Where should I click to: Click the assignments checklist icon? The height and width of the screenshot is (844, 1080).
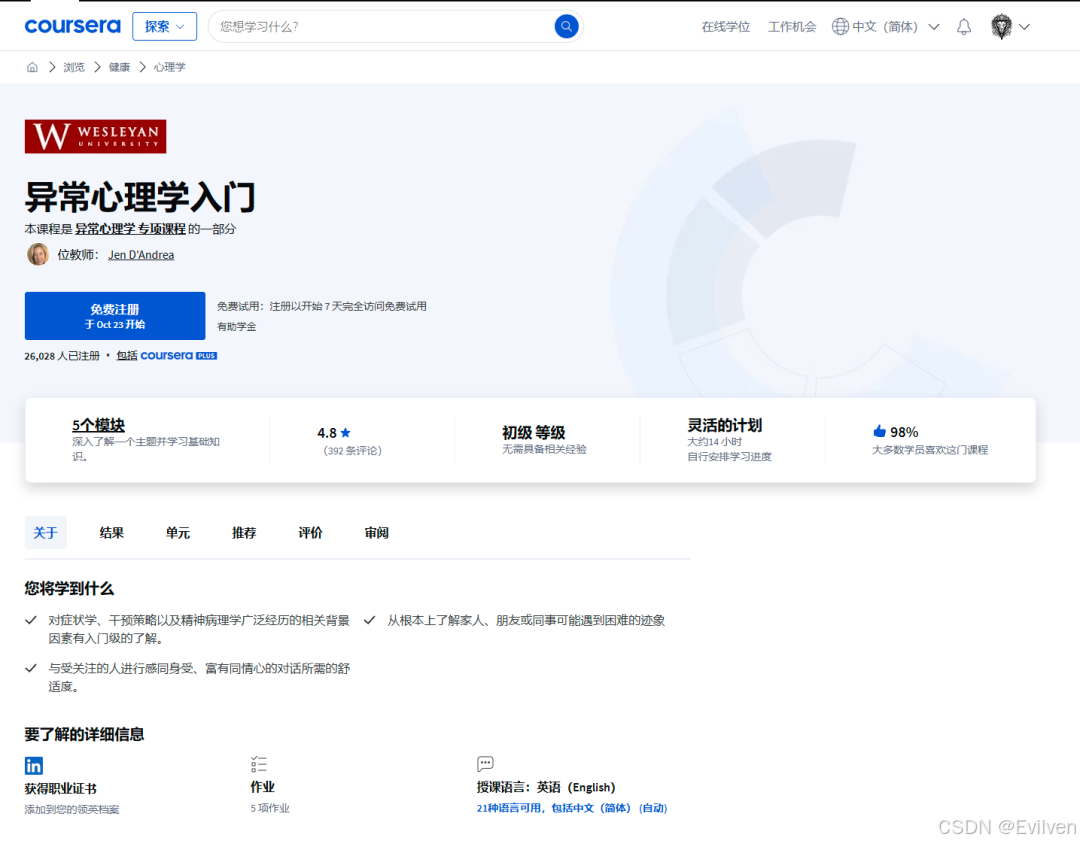[259, 764]
